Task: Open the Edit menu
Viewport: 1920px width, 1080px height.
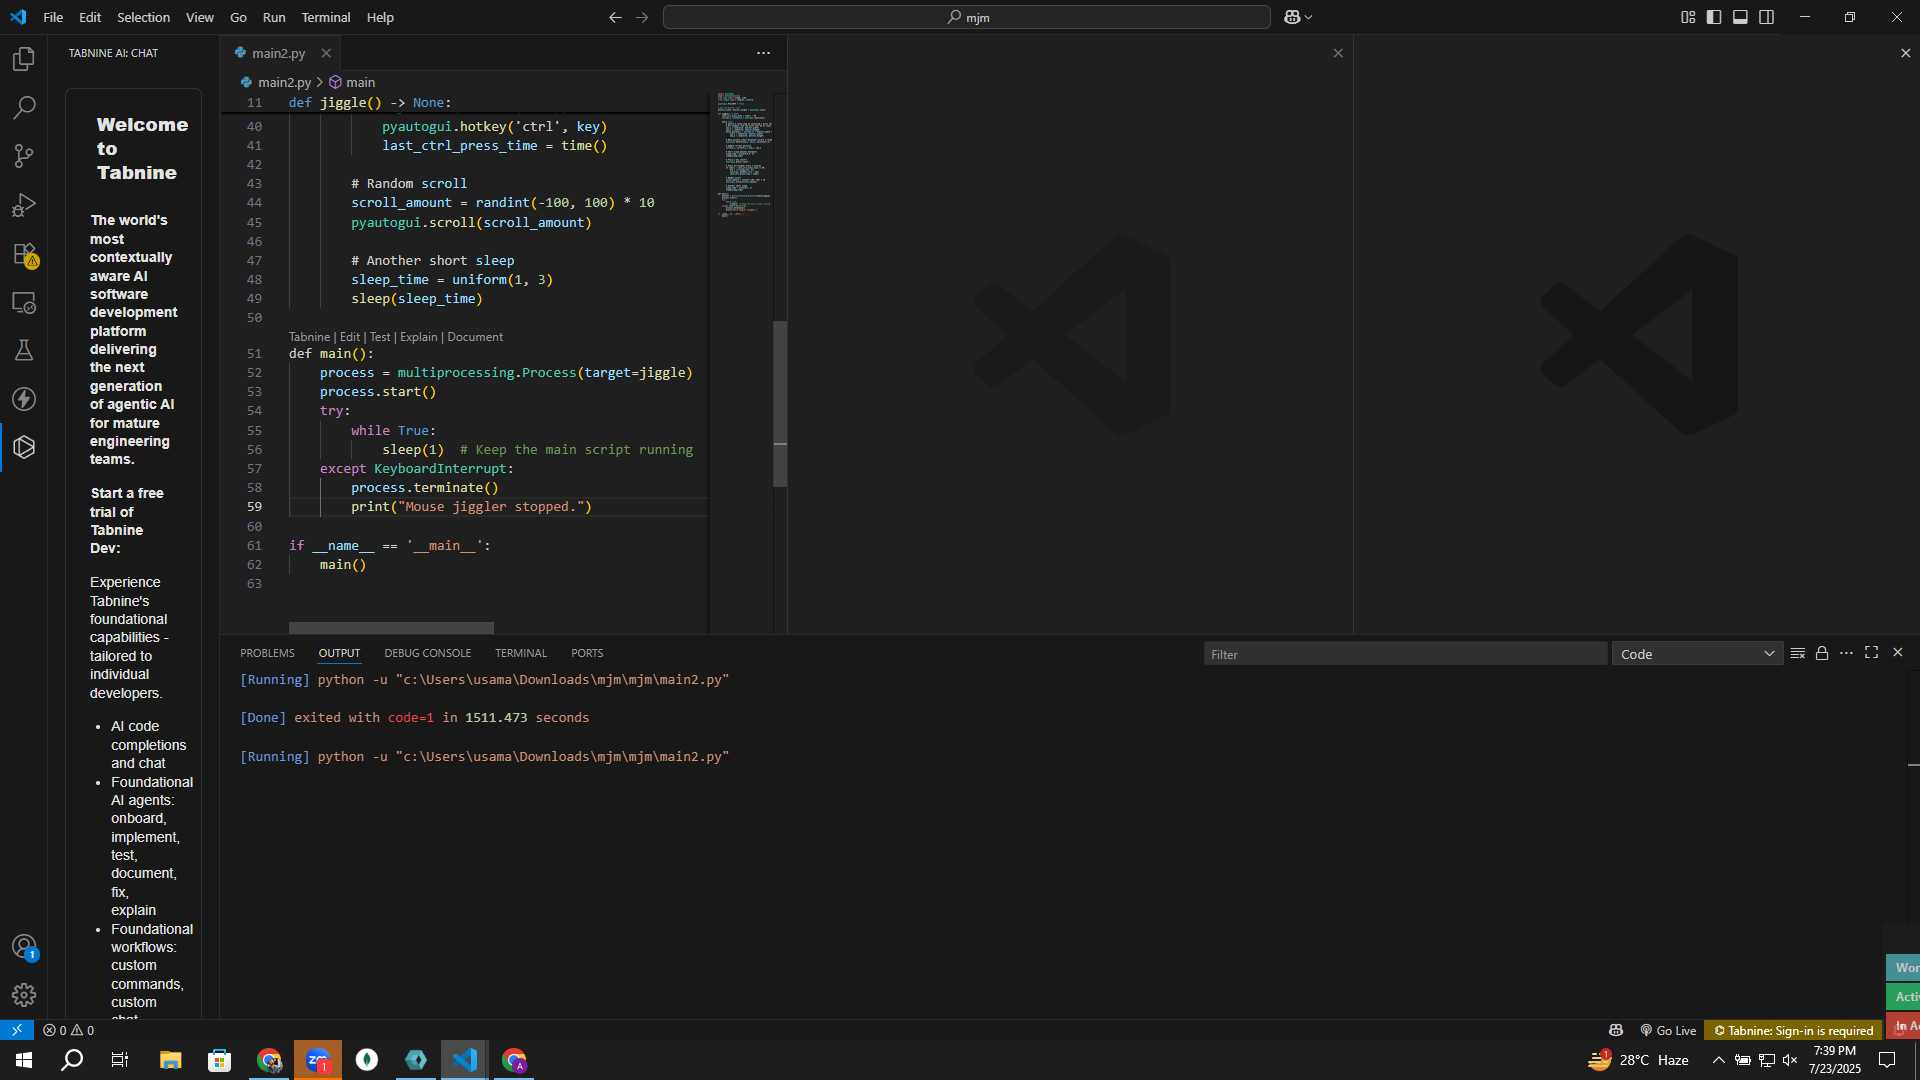Action: pos(90,17)
